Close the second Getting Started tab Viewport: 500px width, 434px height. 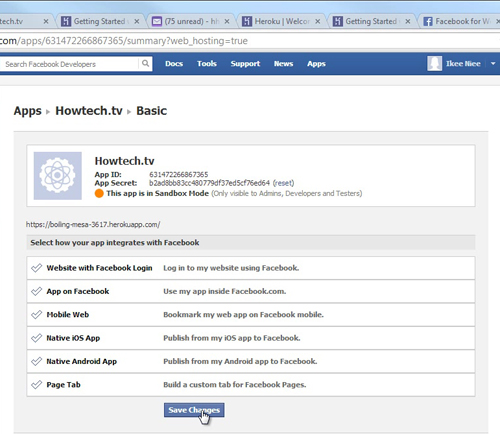[x=408, y=21]
